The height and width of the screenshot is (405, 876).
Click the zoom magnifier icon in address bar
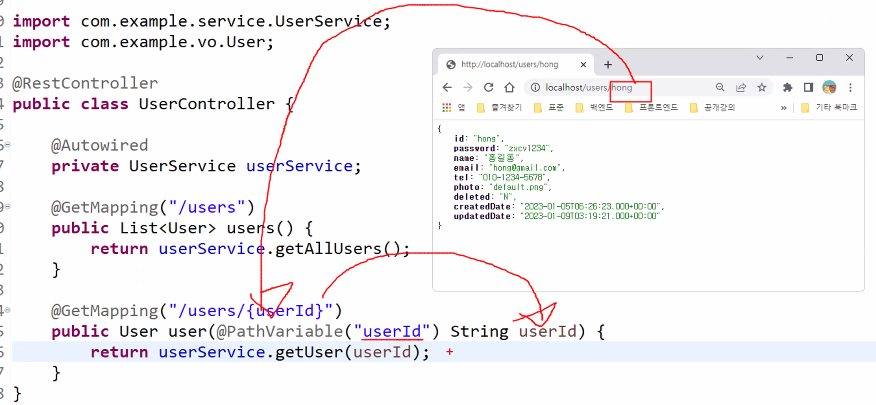coord(720,88)
